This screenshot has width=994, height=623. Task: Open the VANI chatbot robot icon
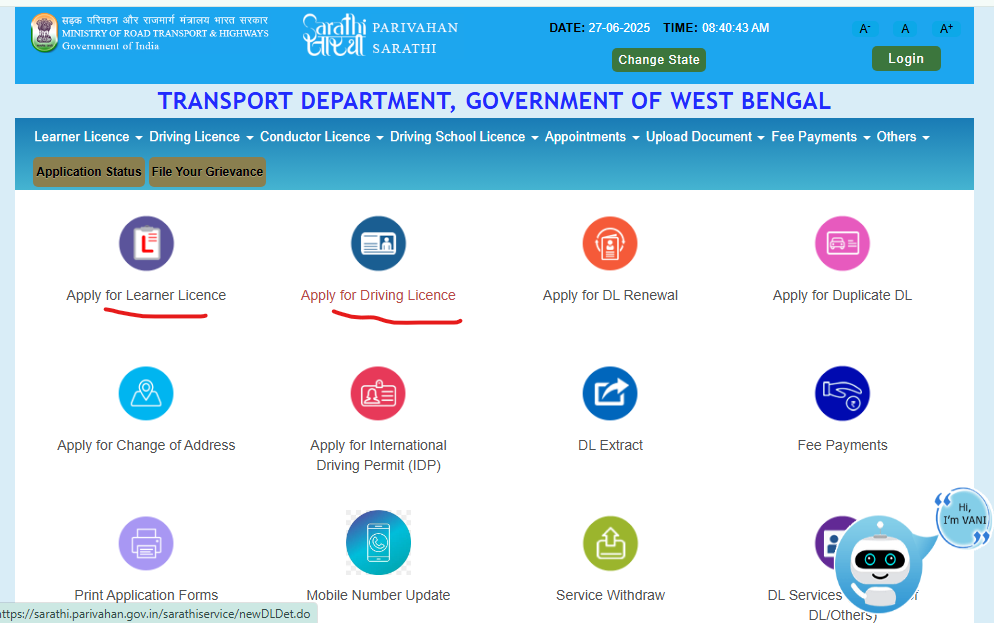[x=879, y=563]
